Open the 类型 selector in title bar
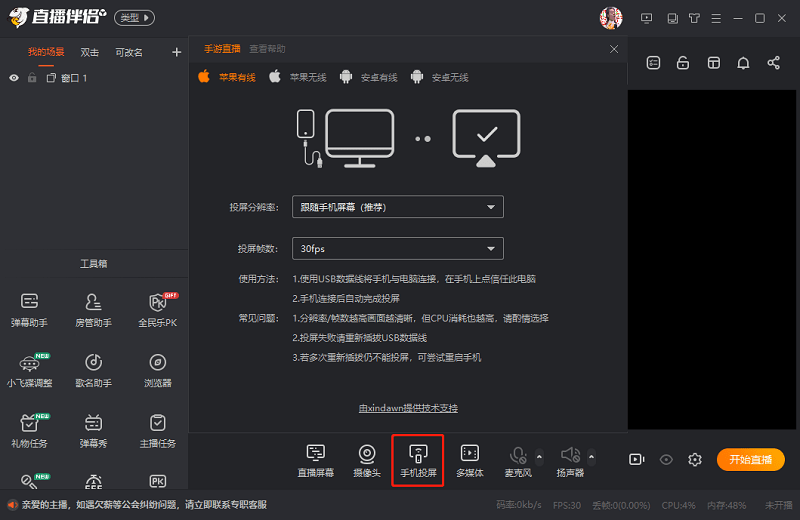 click(x=134, y=18)
